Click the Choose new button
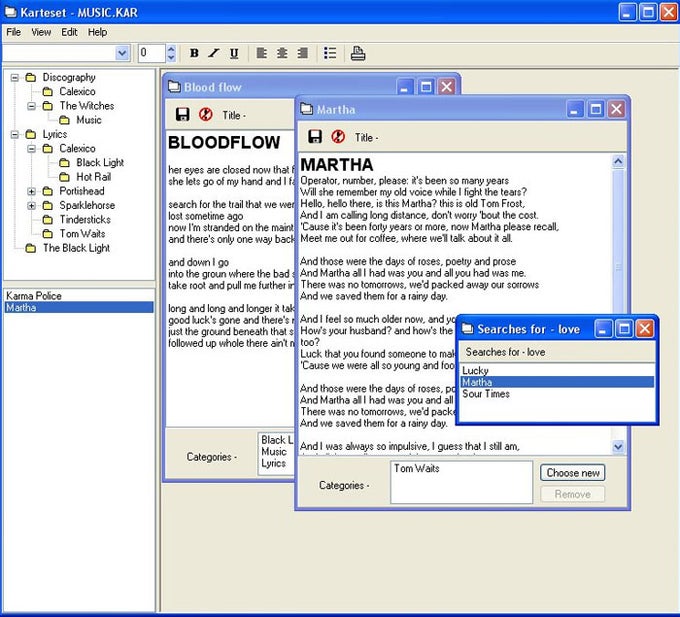The image size is (680, 617). 572,473
